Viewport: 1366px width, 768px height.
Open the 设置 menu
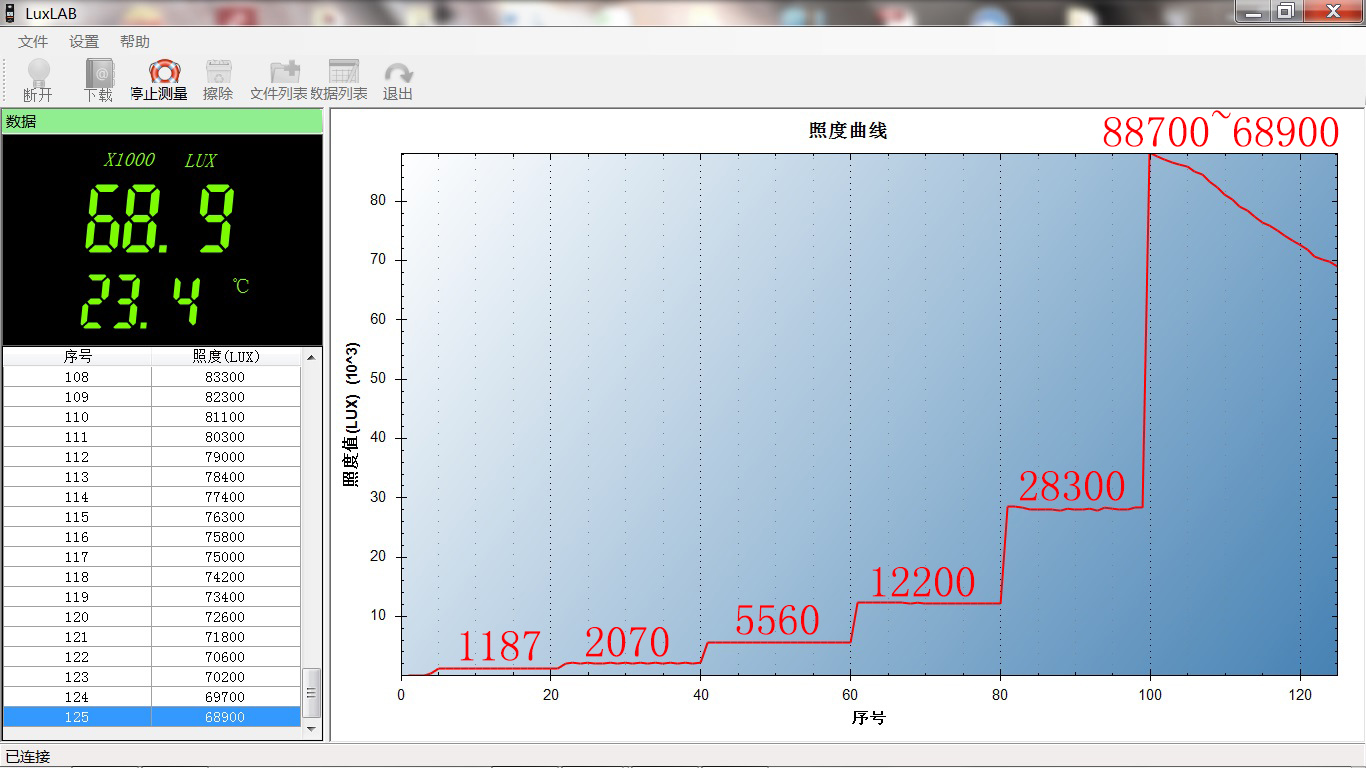click(84, 42)
